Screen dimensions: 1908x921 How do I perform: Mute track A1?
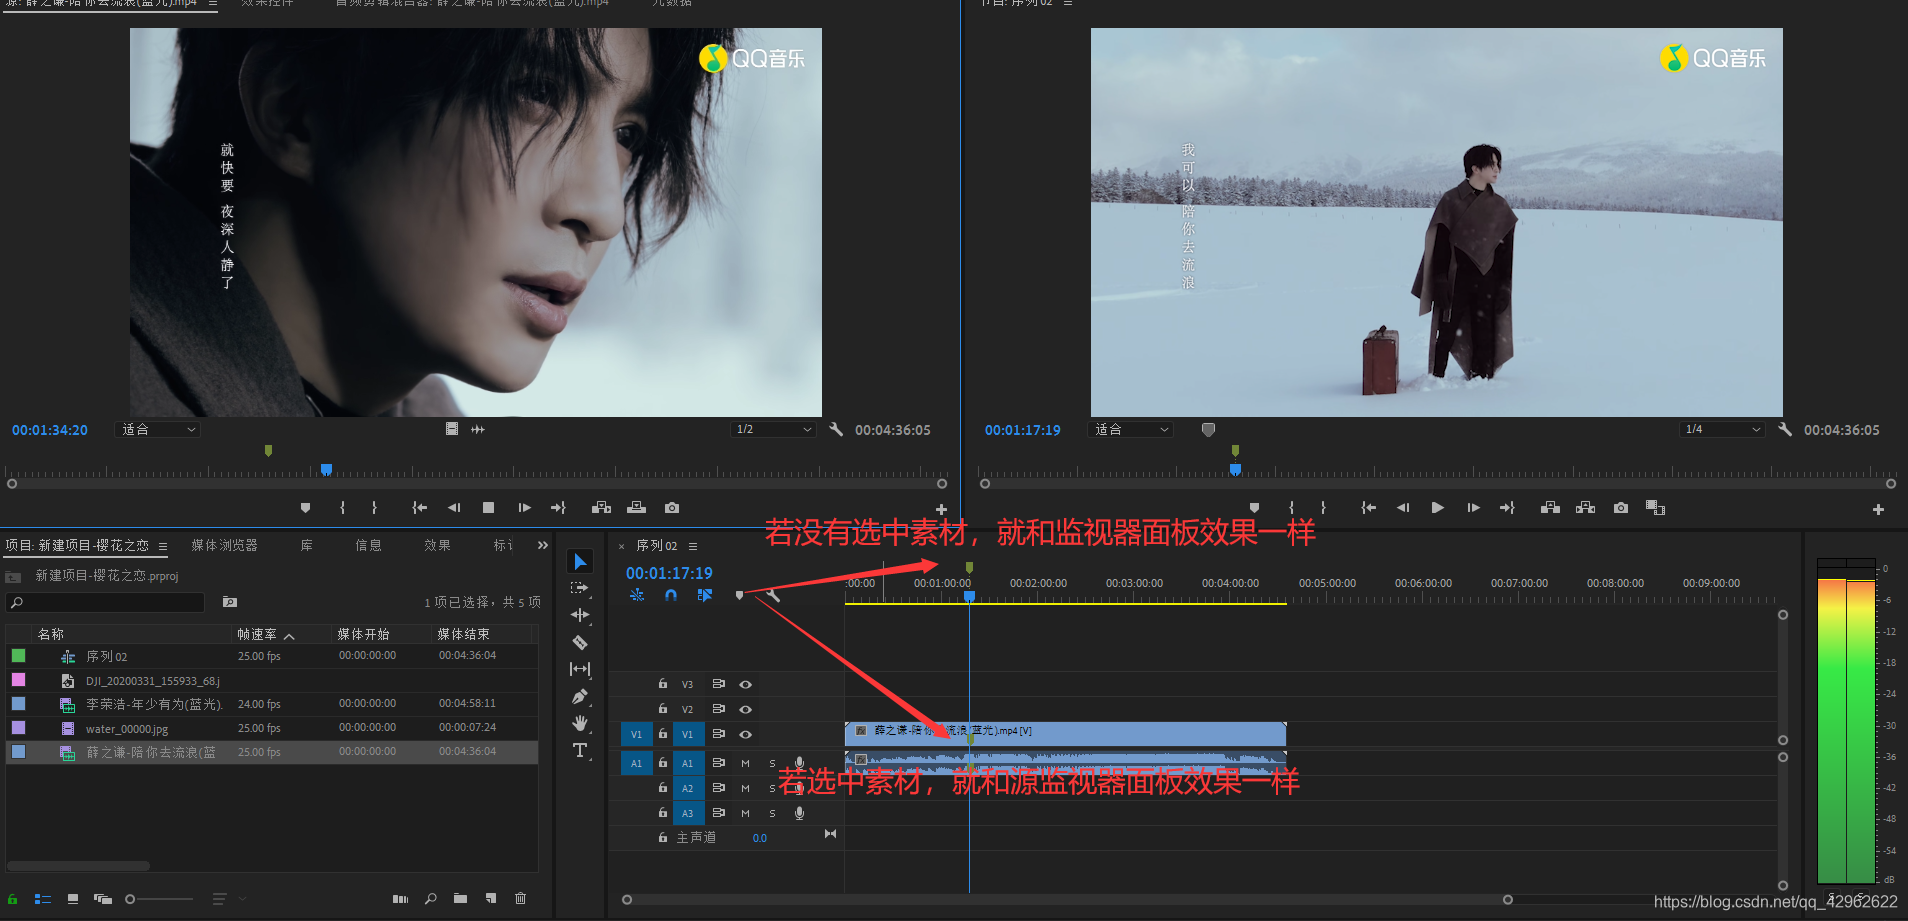(x=745, y=763)
